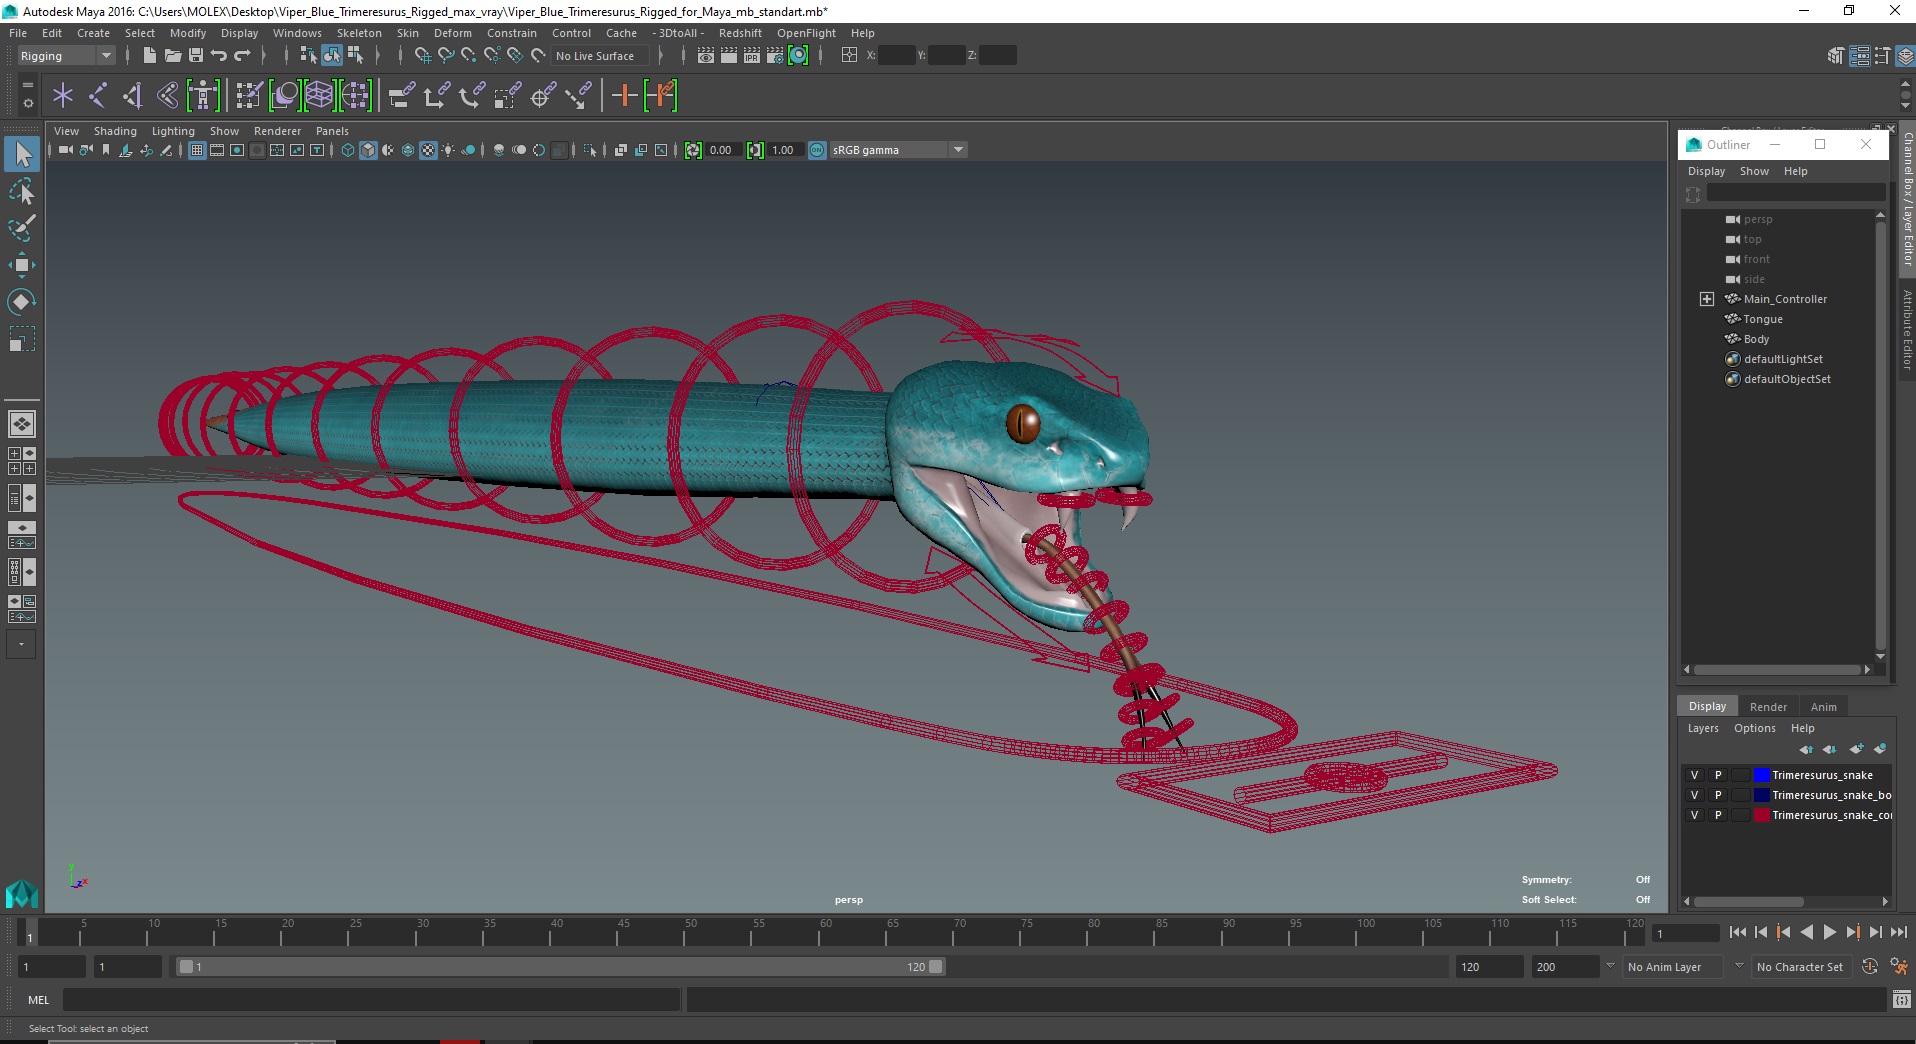Select single perspective view layout
The image size is (1916, 1044).
[22, 424]
